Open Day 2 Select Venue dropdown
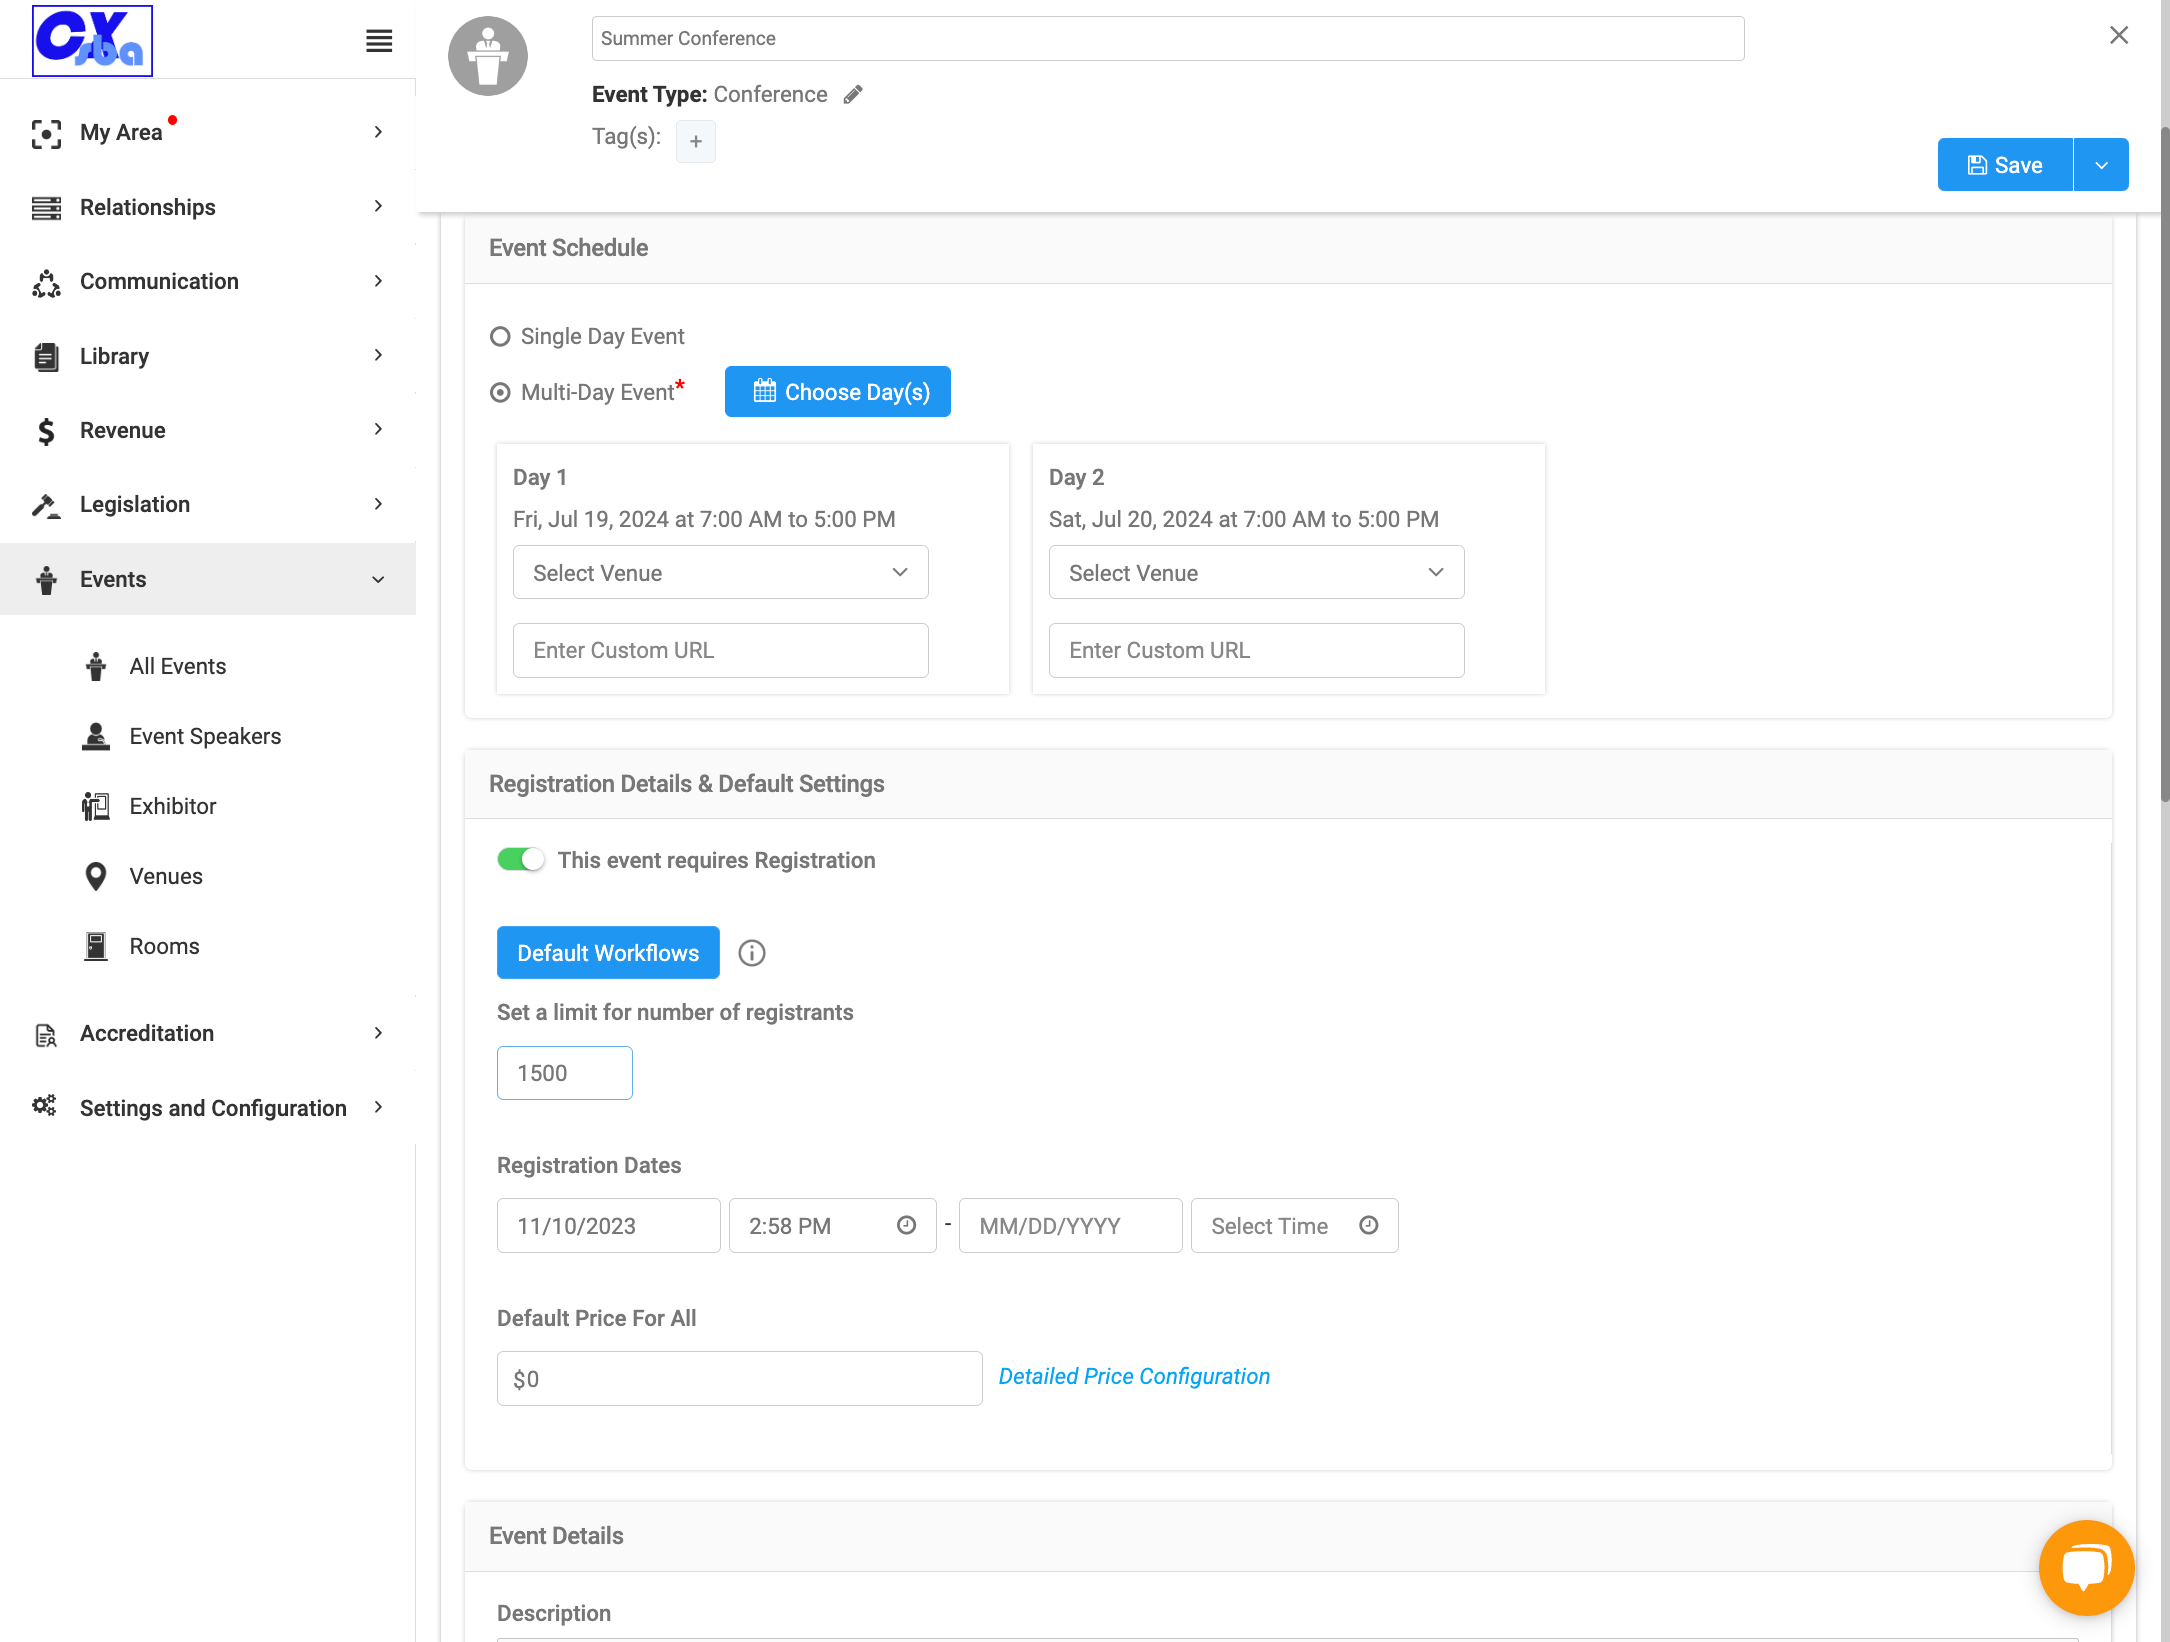 click(x=1256, y=573)
